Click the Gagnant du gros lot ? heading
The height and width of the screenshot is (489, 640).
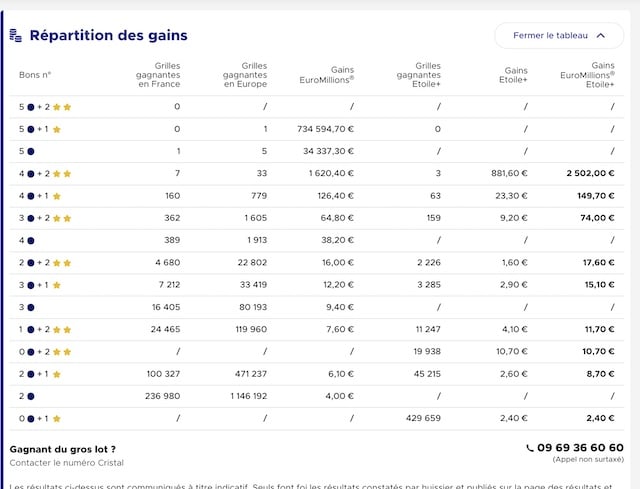pos(63,449)
